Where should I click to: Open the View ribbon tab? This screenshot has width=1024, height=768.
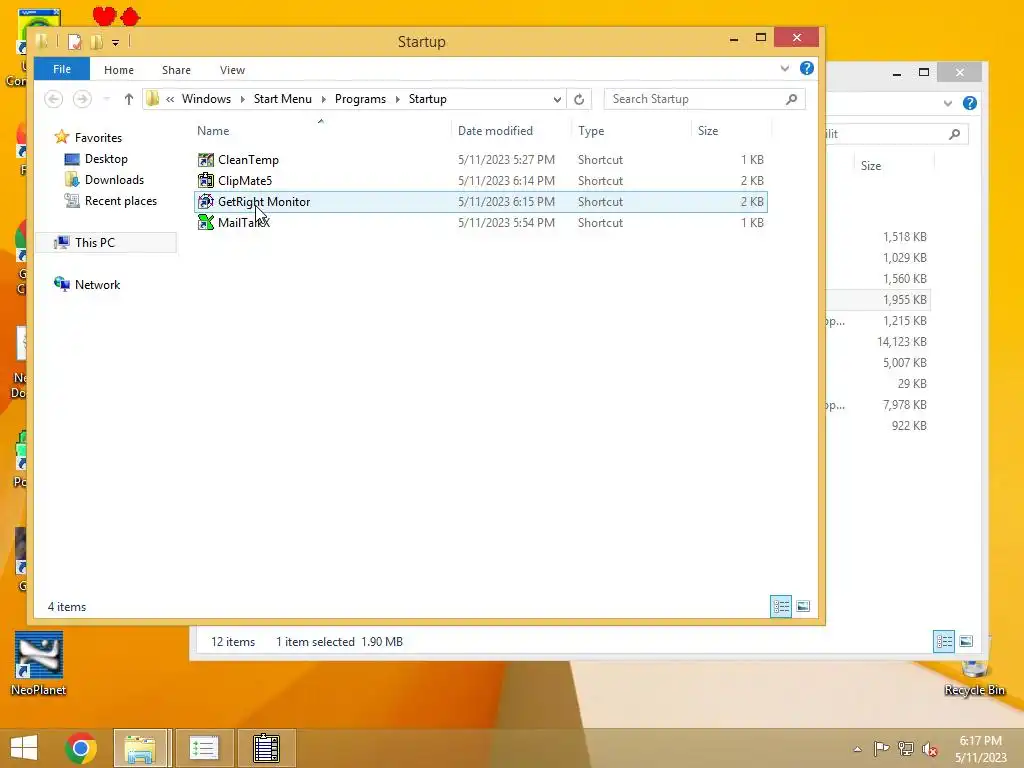pyautogui.click(x=232, y=70)
